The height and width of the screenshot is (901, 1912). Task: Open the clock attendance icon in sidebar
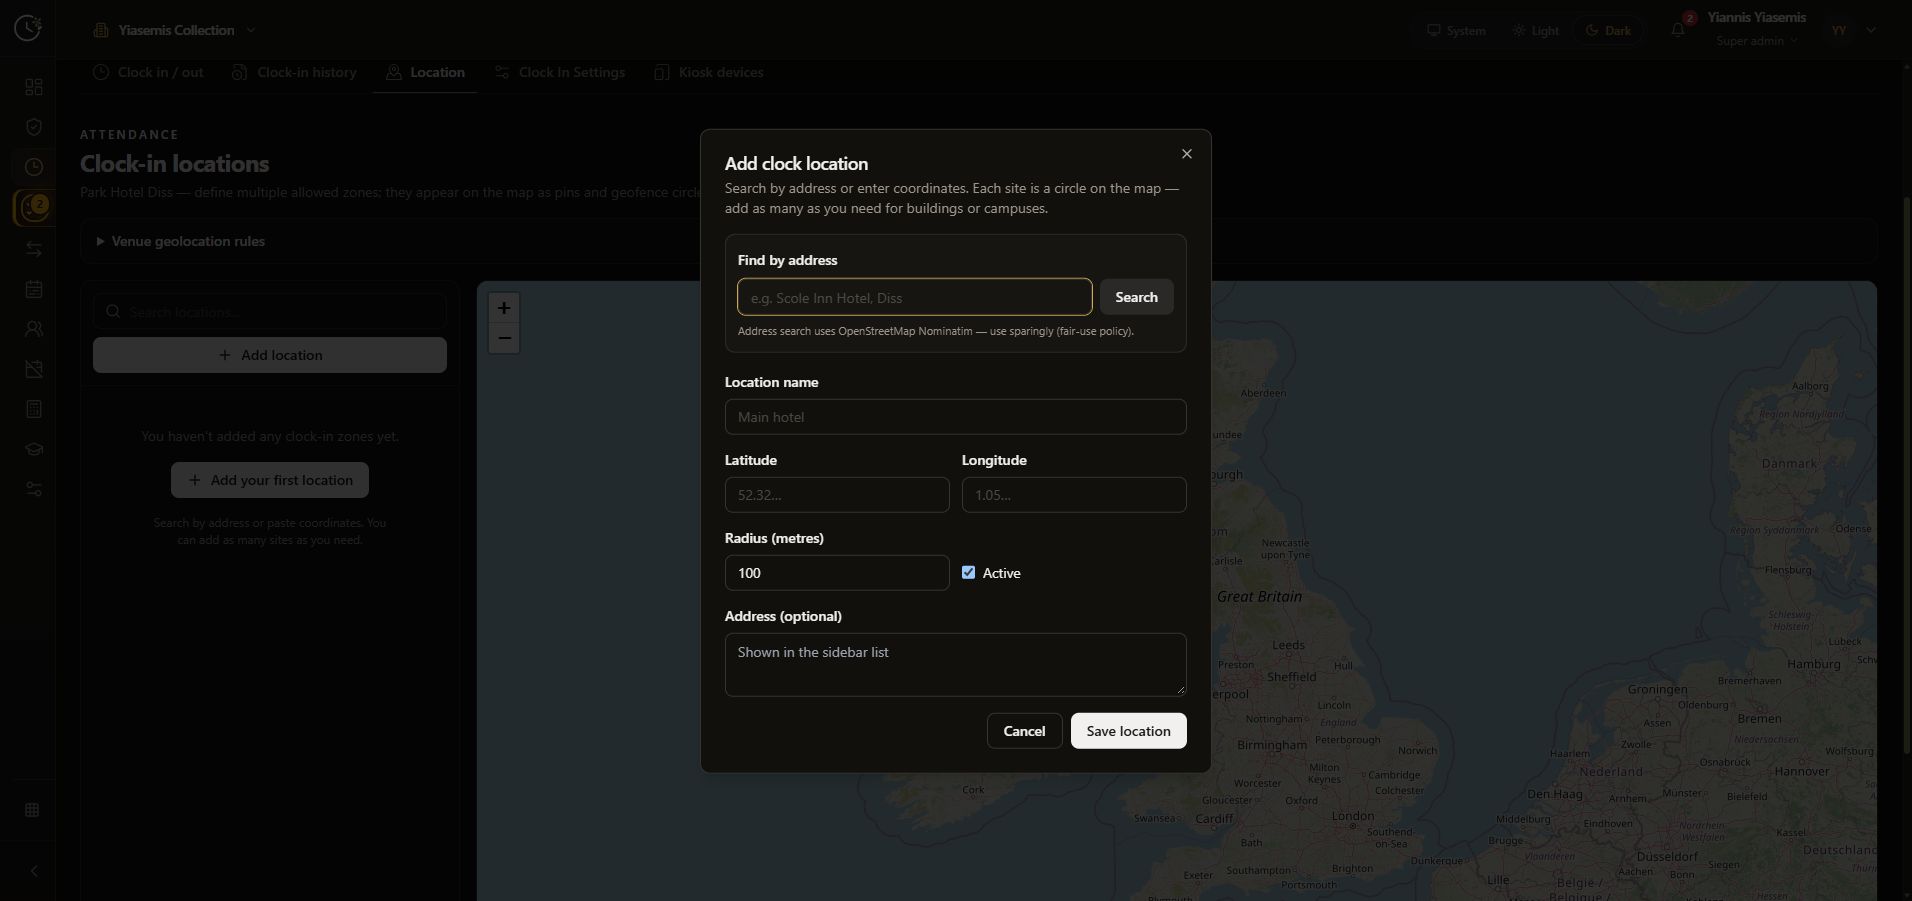[x=34, y=167]
